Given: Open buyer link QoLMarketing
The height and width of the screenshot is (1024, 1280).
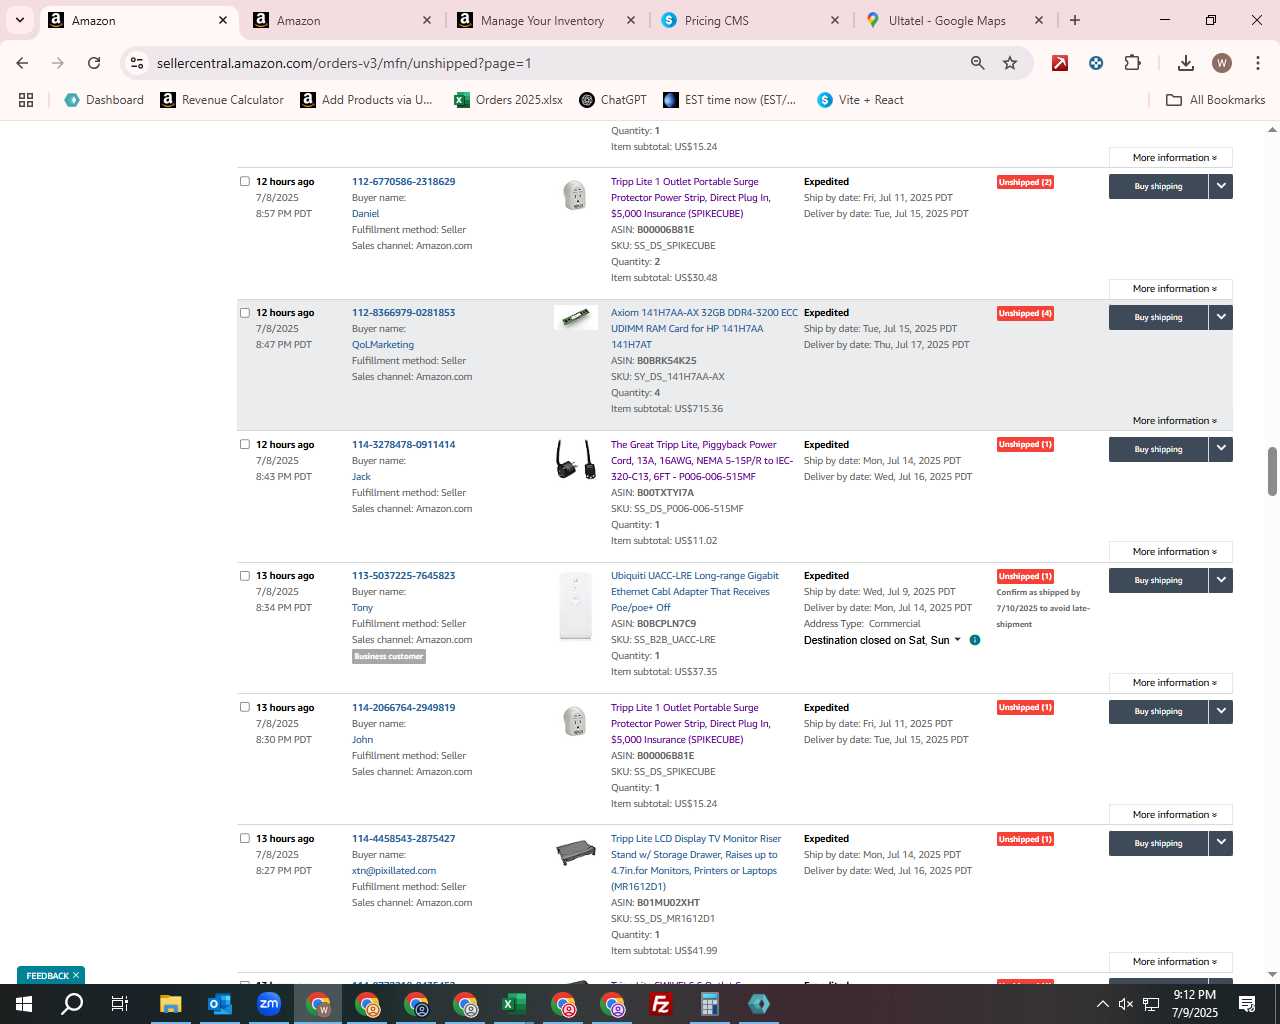Looking at the screenshot, I should pyautogui.click(x=383, y=344).
